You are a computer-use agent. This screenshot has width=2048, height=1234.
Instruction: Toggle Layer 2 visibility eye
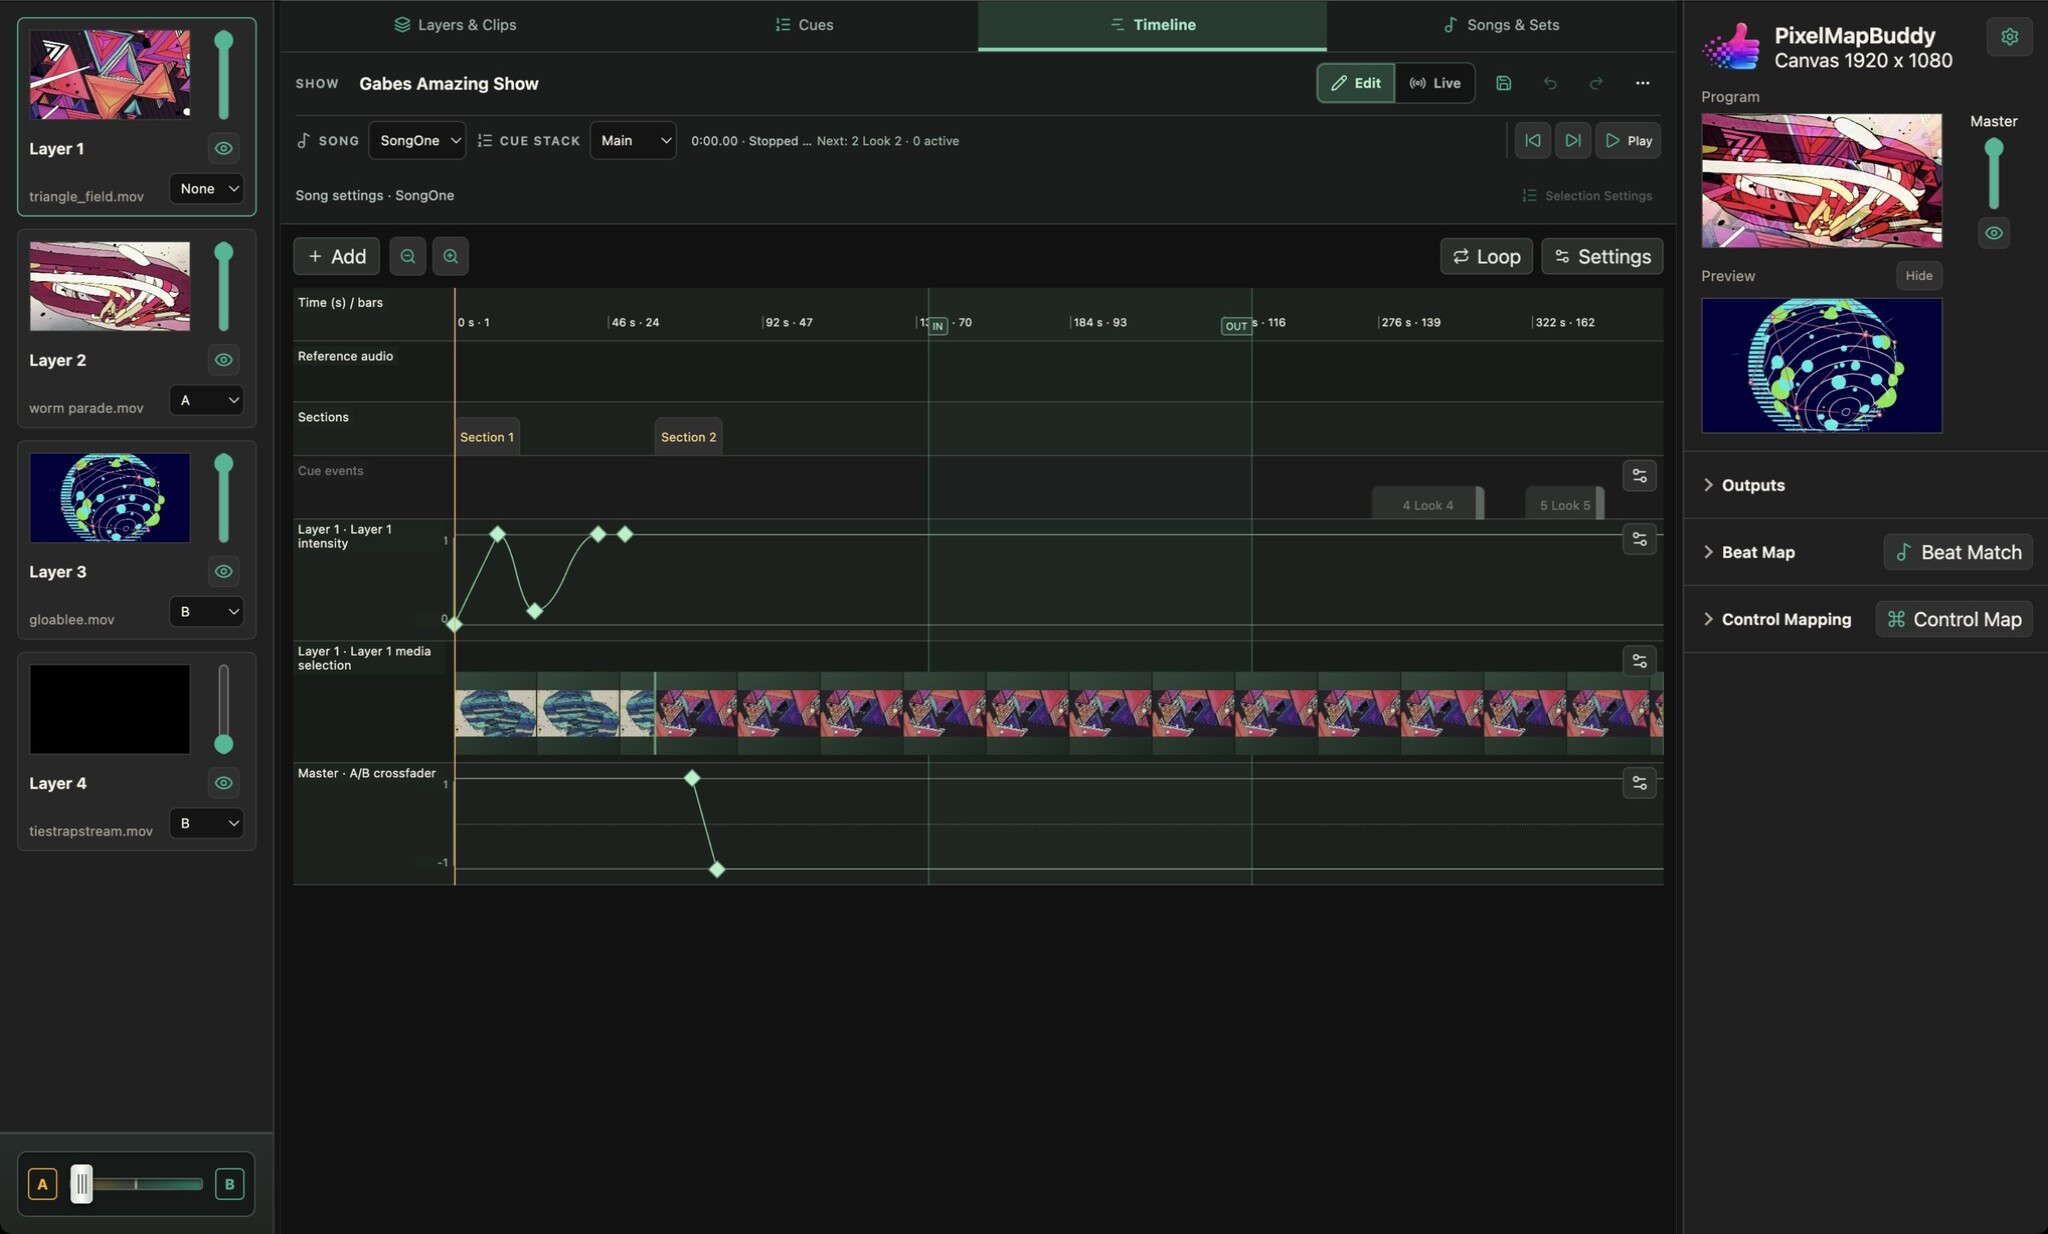tap(223, 360)
